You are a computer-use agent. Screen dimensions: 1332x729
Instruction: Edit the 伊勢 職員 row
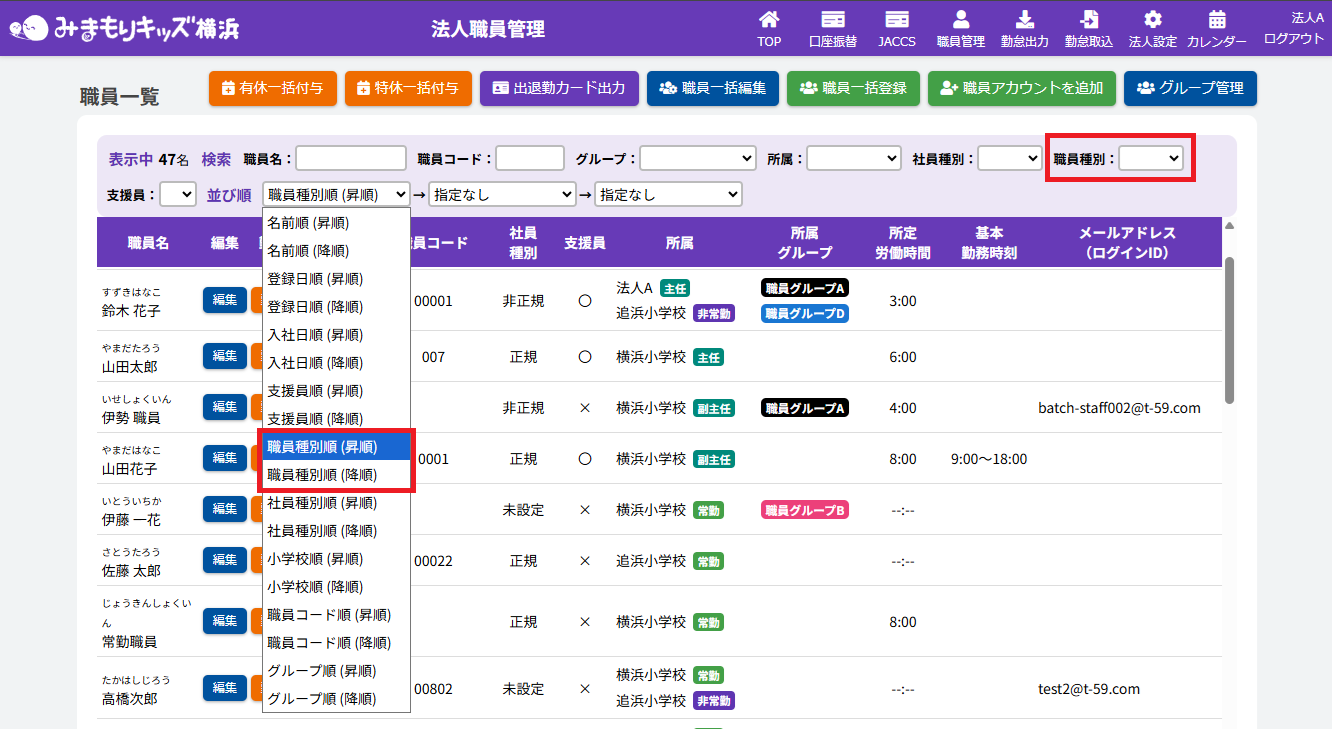[x=225, y=407]
